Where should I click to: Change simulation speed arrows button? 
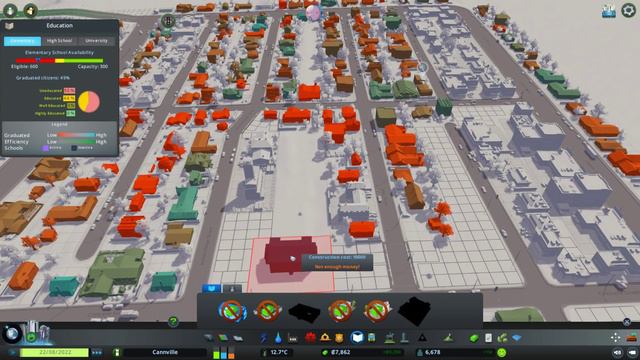(96, 352)
